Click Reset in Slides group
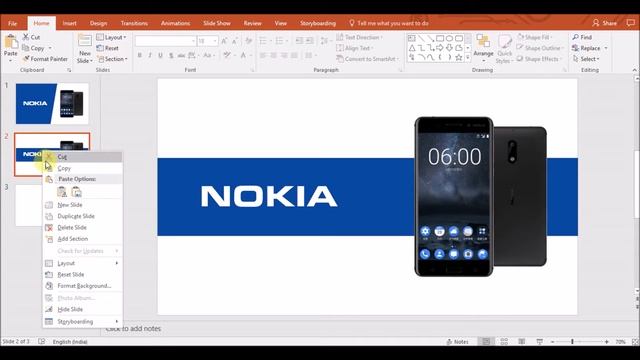This screenshot has height=360, width=640. coord(108,48)
